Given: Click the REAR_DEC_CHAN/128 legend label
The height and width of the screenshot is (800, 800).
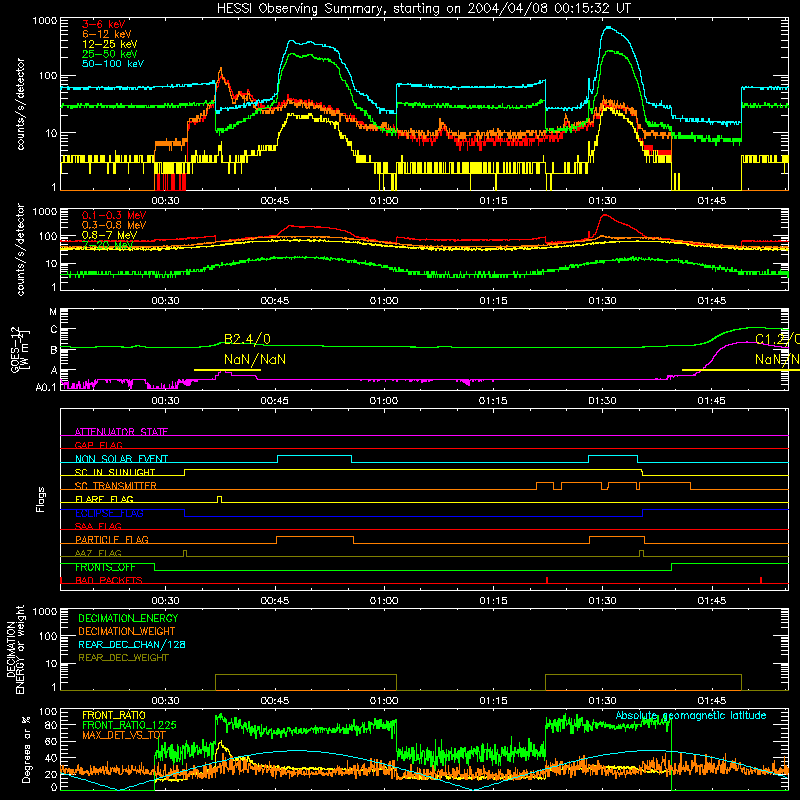Looking at the screenshot, I should (x=132, y=644).
